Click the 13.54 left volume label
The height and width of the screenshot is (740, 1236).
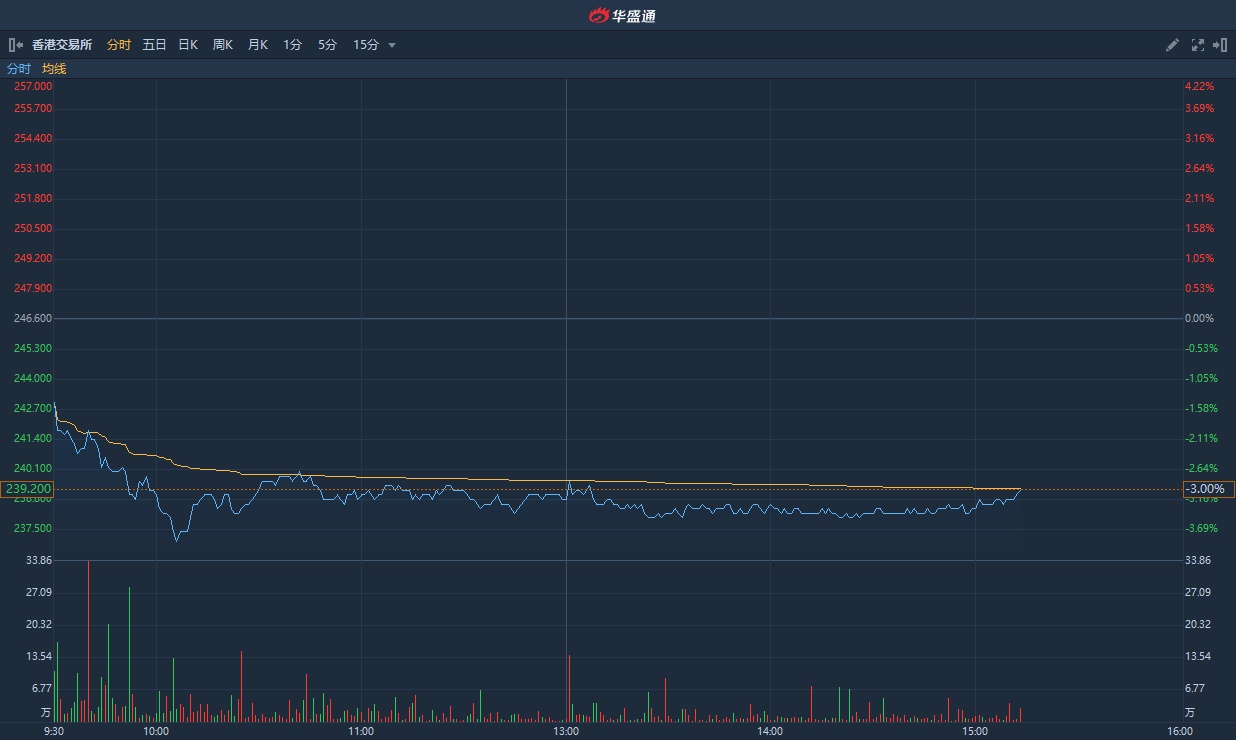(39, 656)
